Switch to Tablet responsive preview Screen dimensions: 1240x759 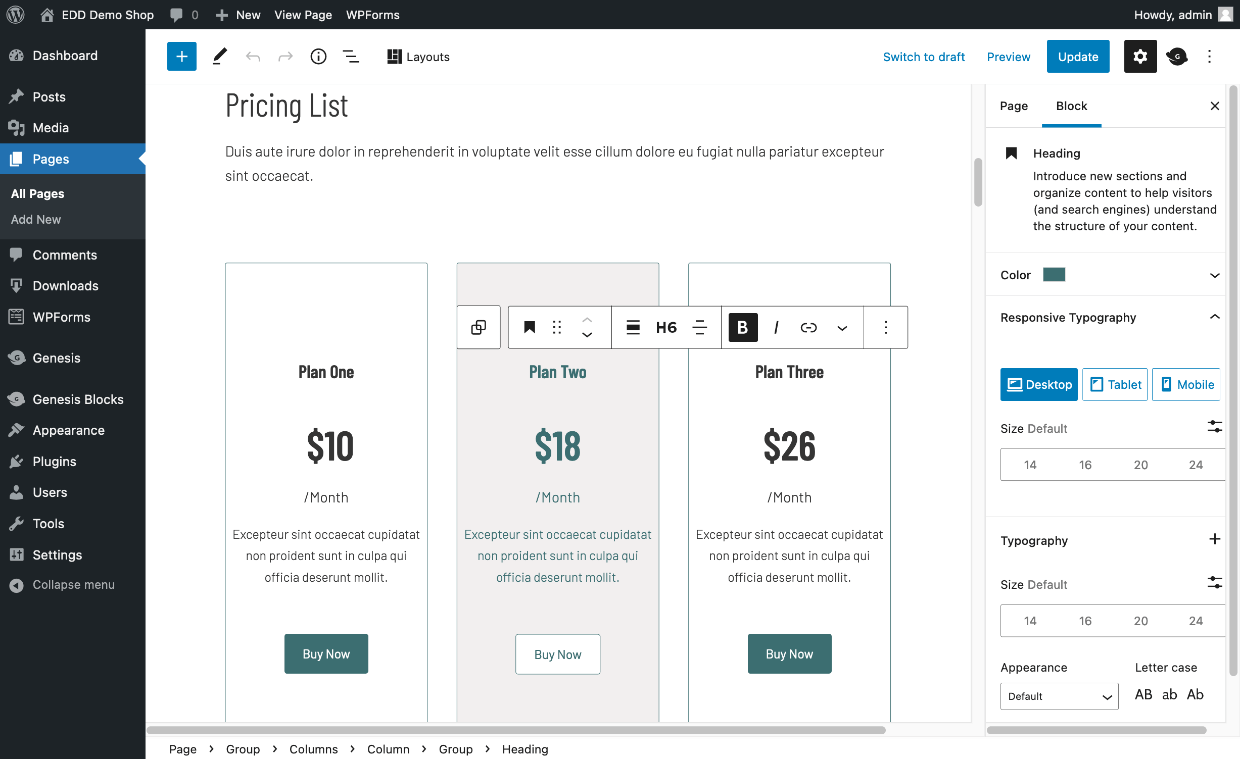[x=1114, y=384]
